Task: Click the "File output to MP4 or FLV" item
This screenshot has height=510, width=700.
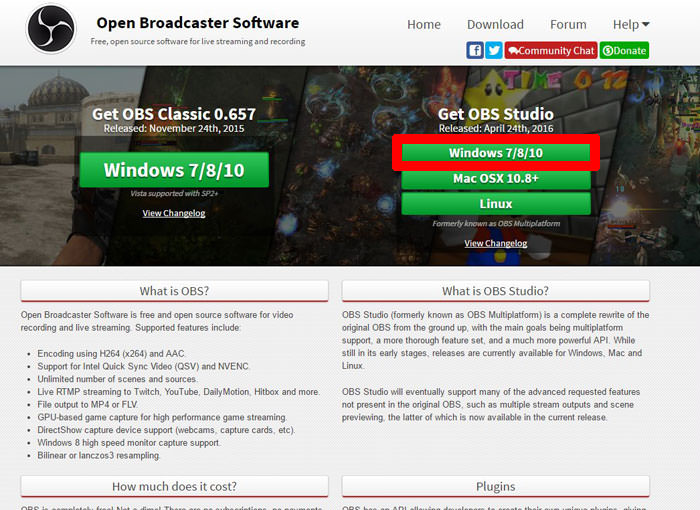Action: click(x=88, y=405)
